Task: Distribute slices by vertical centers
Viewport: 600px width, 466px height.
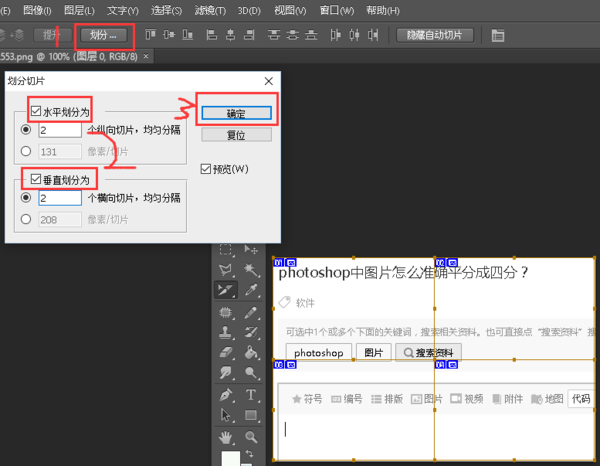Action: tap(292, 35)
